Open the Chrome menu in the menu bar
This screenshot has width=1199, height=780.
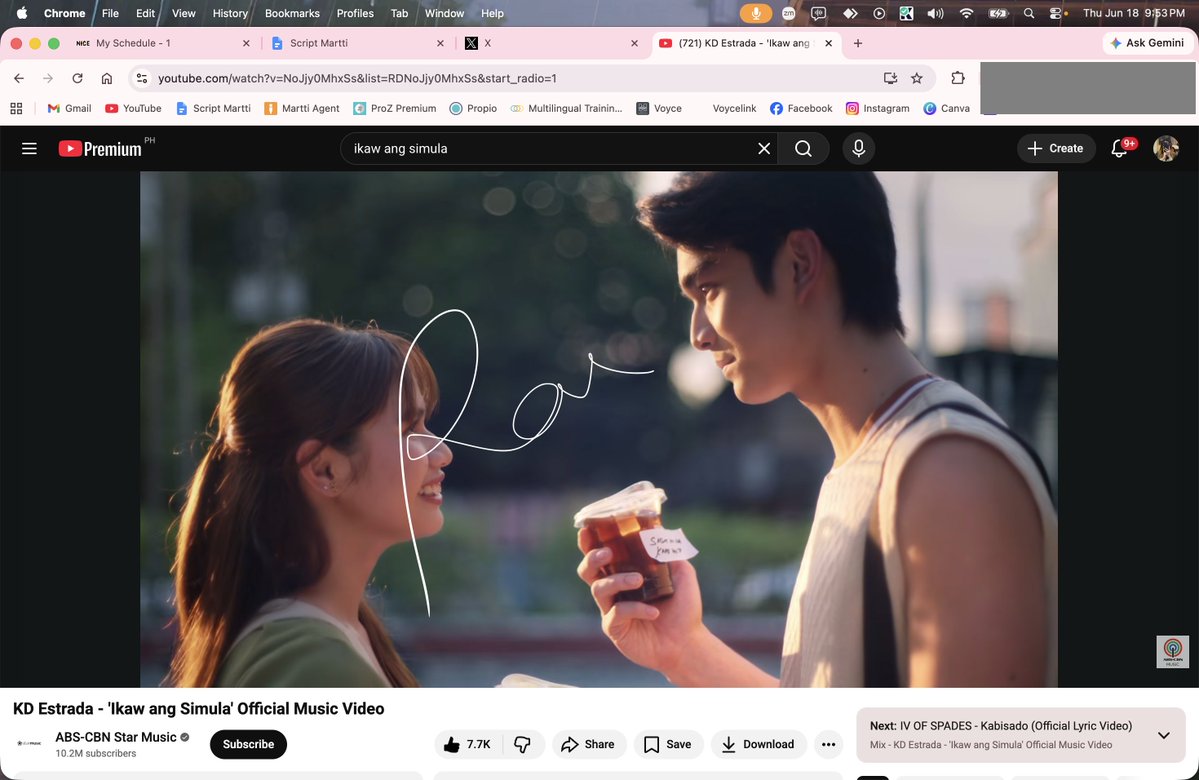[x=64, y=13]
